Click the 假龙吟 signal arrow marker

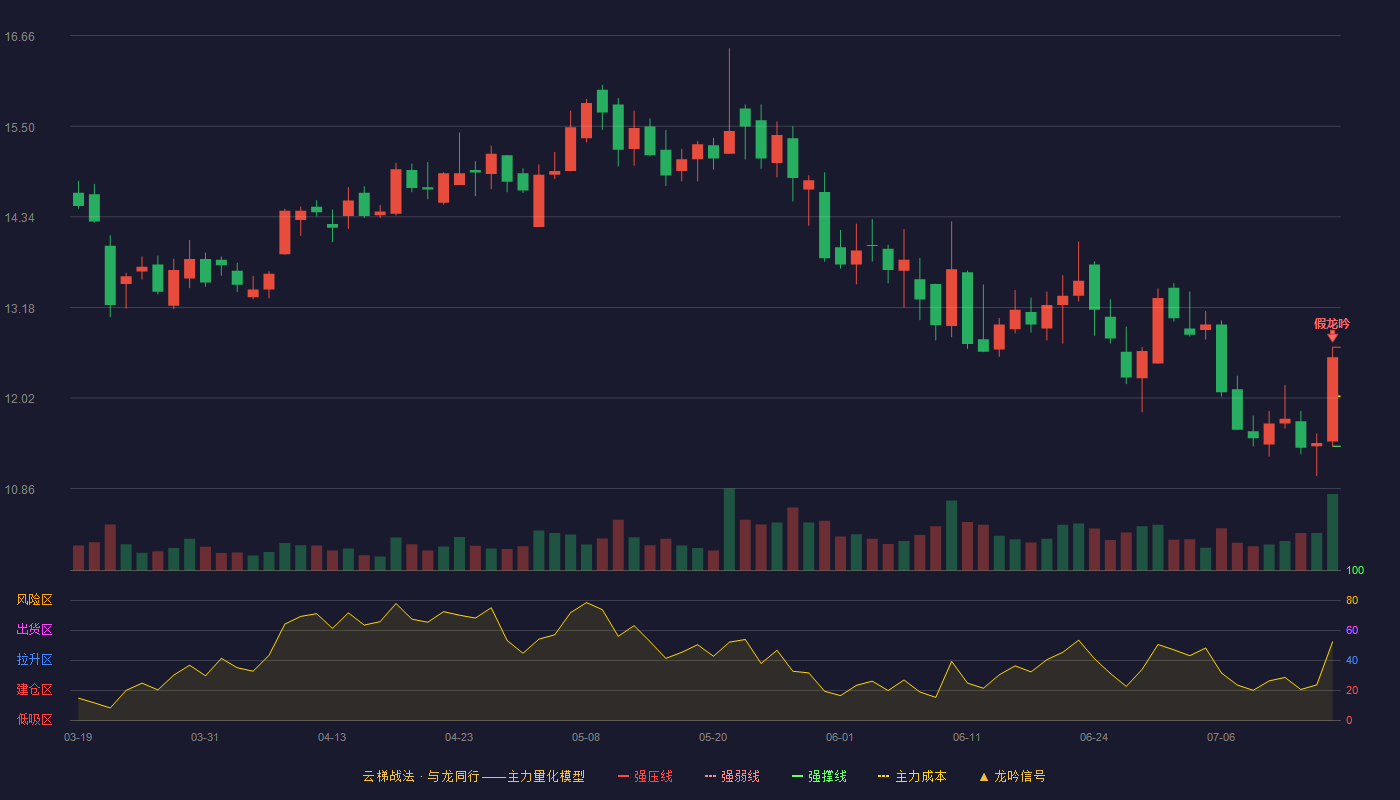(x=1332, y=337)
